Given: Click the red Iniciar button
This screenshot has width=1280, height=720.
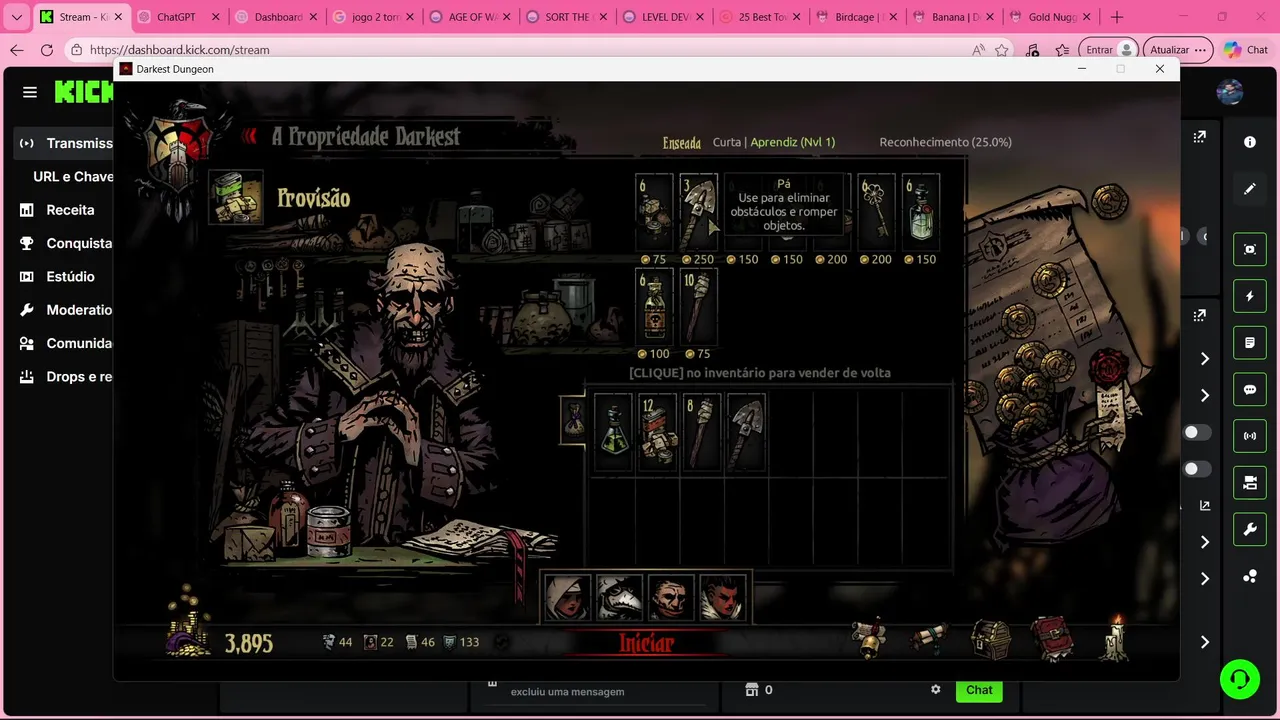Looking at the screenshot, I should tap(647, 643).
